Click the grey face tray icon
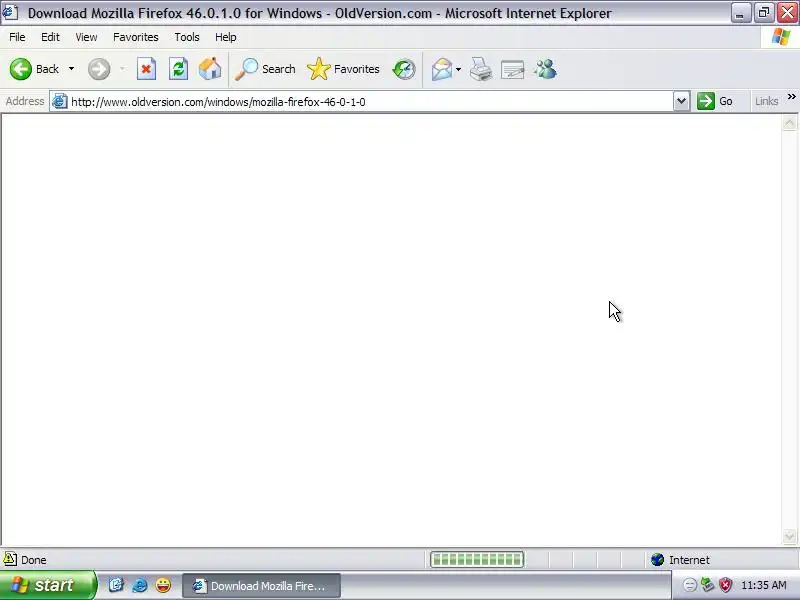The width and height of the screenshot is (800, 600). coord(690,585)
